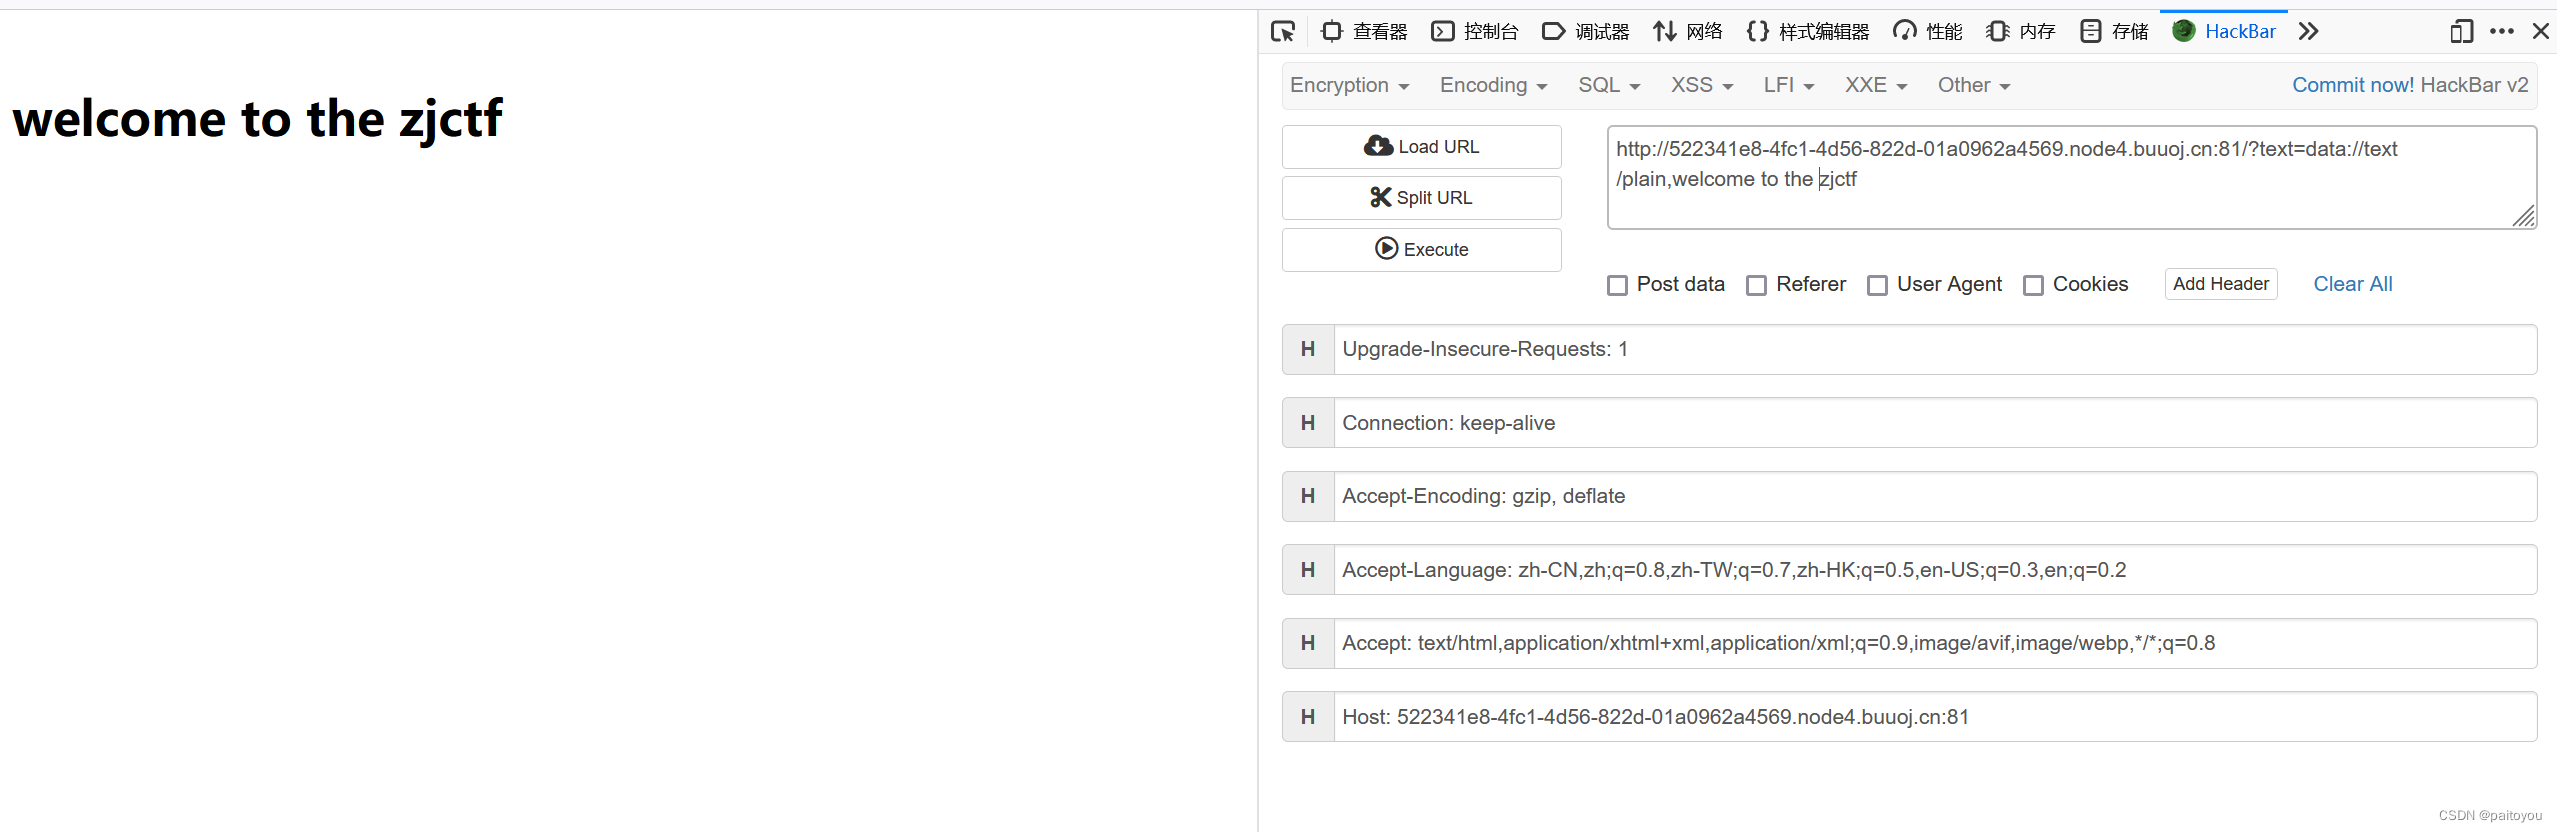Check the User Agent checkbox
The width and height of the screenshot is (2557, 832).
1877,286
